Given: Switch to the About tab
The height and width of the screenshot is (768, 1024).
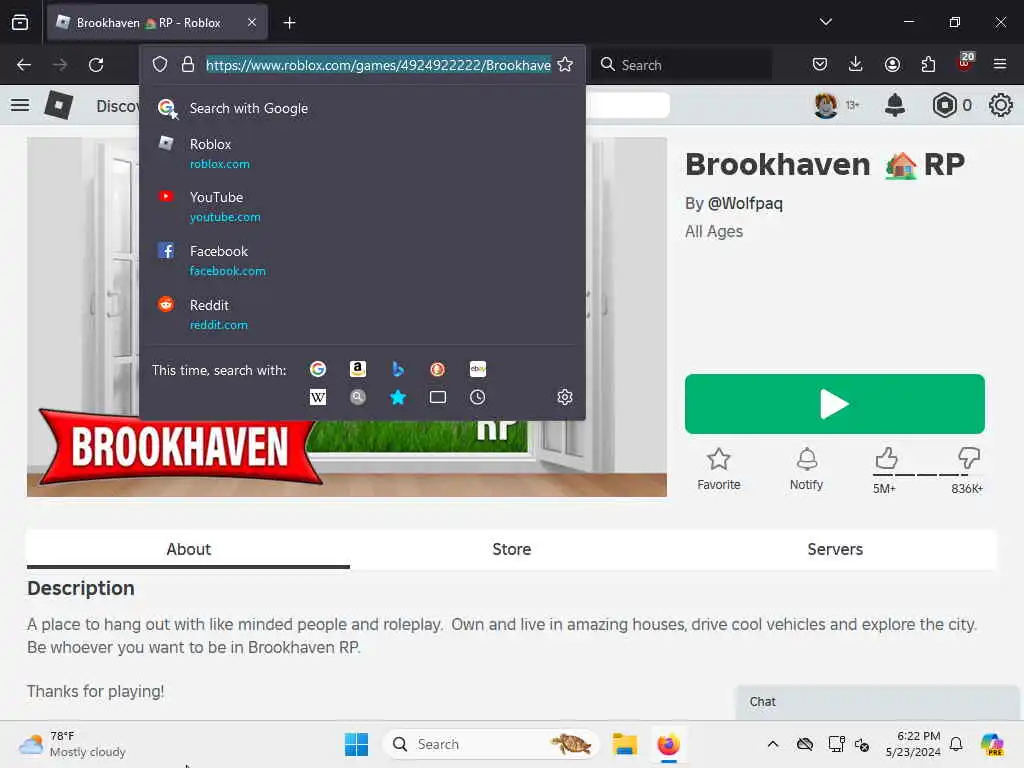Looking at the screenshot, I should pyautogui.click(x=188, y=549).
